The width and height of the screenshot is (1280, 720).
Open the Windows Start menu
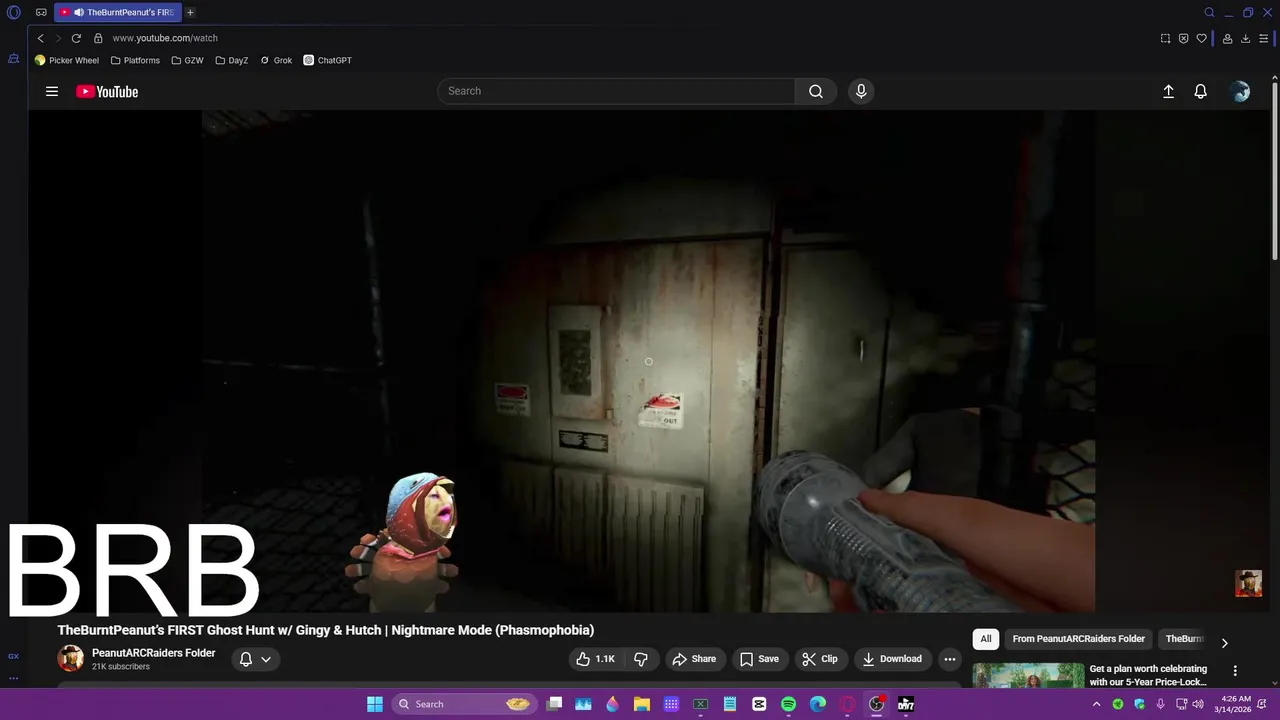click(375, 704)
